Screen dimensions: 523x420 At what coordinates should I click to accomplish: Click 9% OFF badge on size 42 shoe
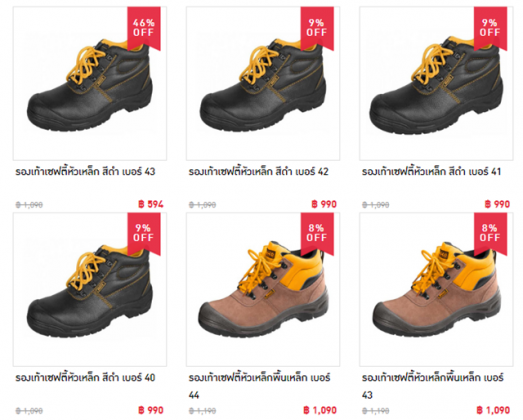click(317, 28)
